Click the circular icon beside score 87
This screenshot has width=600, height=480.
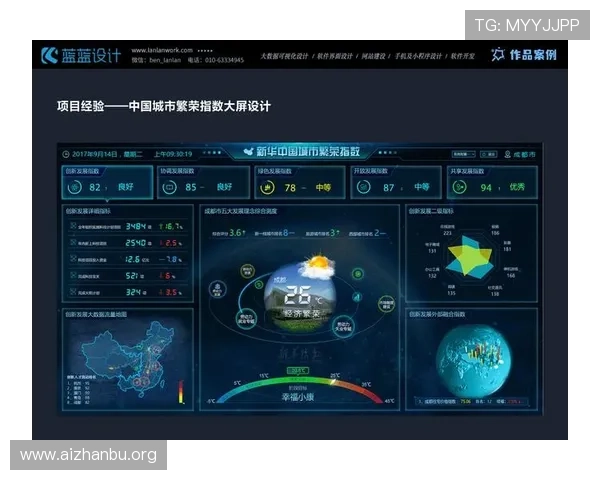tap(364, 187)
